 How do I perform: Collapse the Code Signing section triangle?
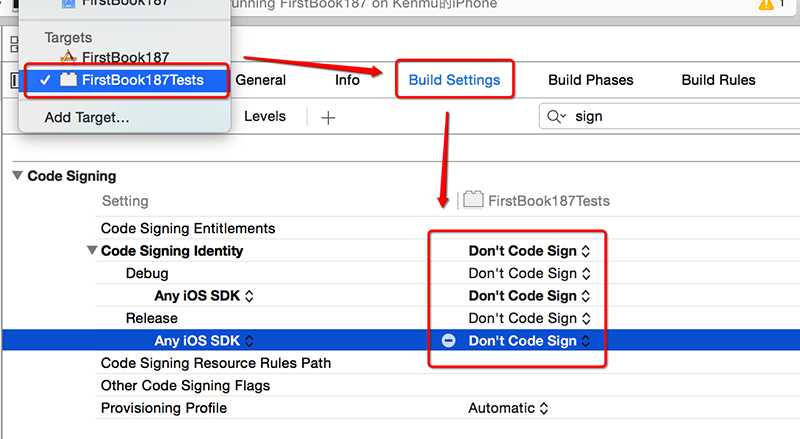pyautogui.click(x=17, y=176)
